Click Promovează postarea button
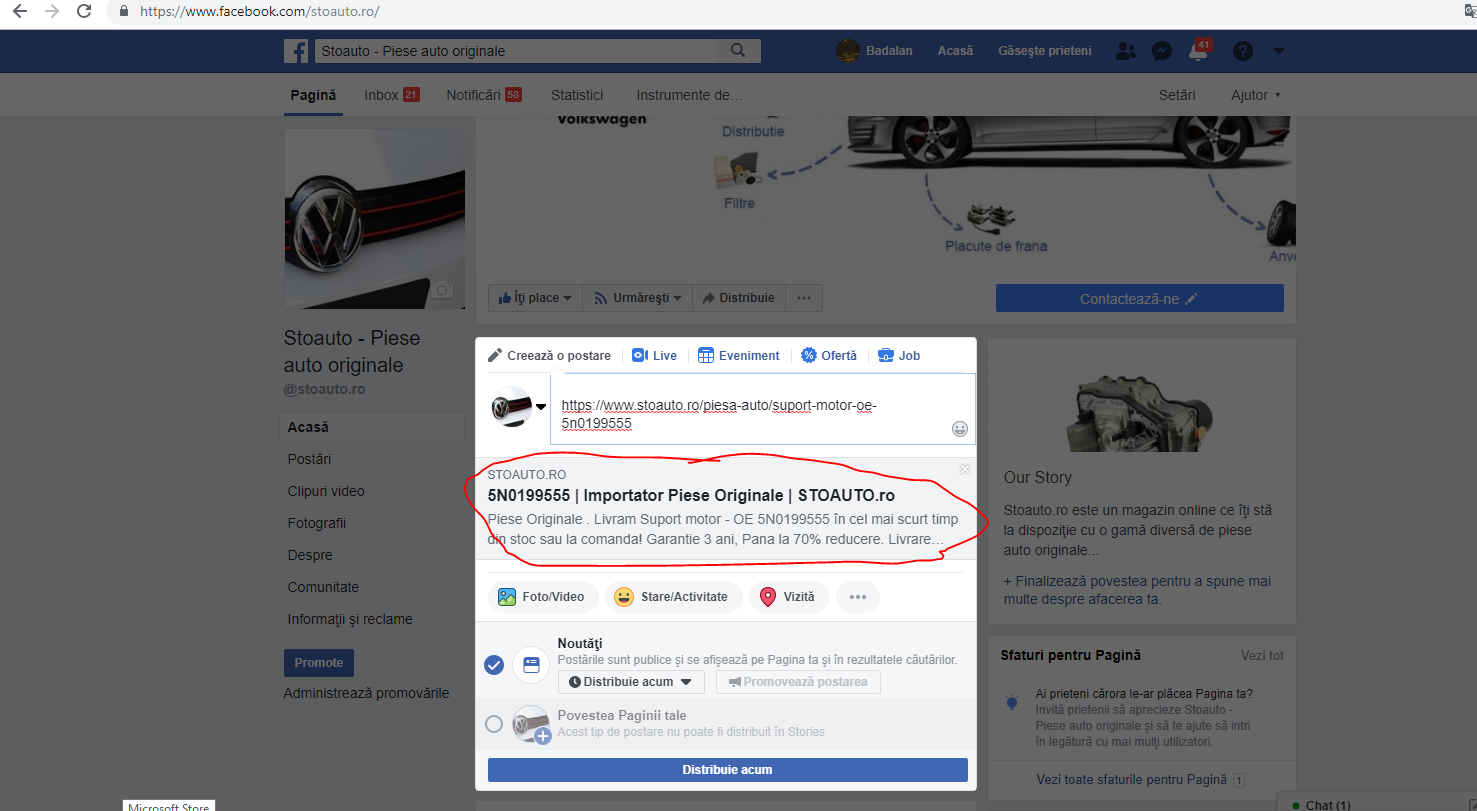This screenshot has width=1477, height=811. point(798,682)
